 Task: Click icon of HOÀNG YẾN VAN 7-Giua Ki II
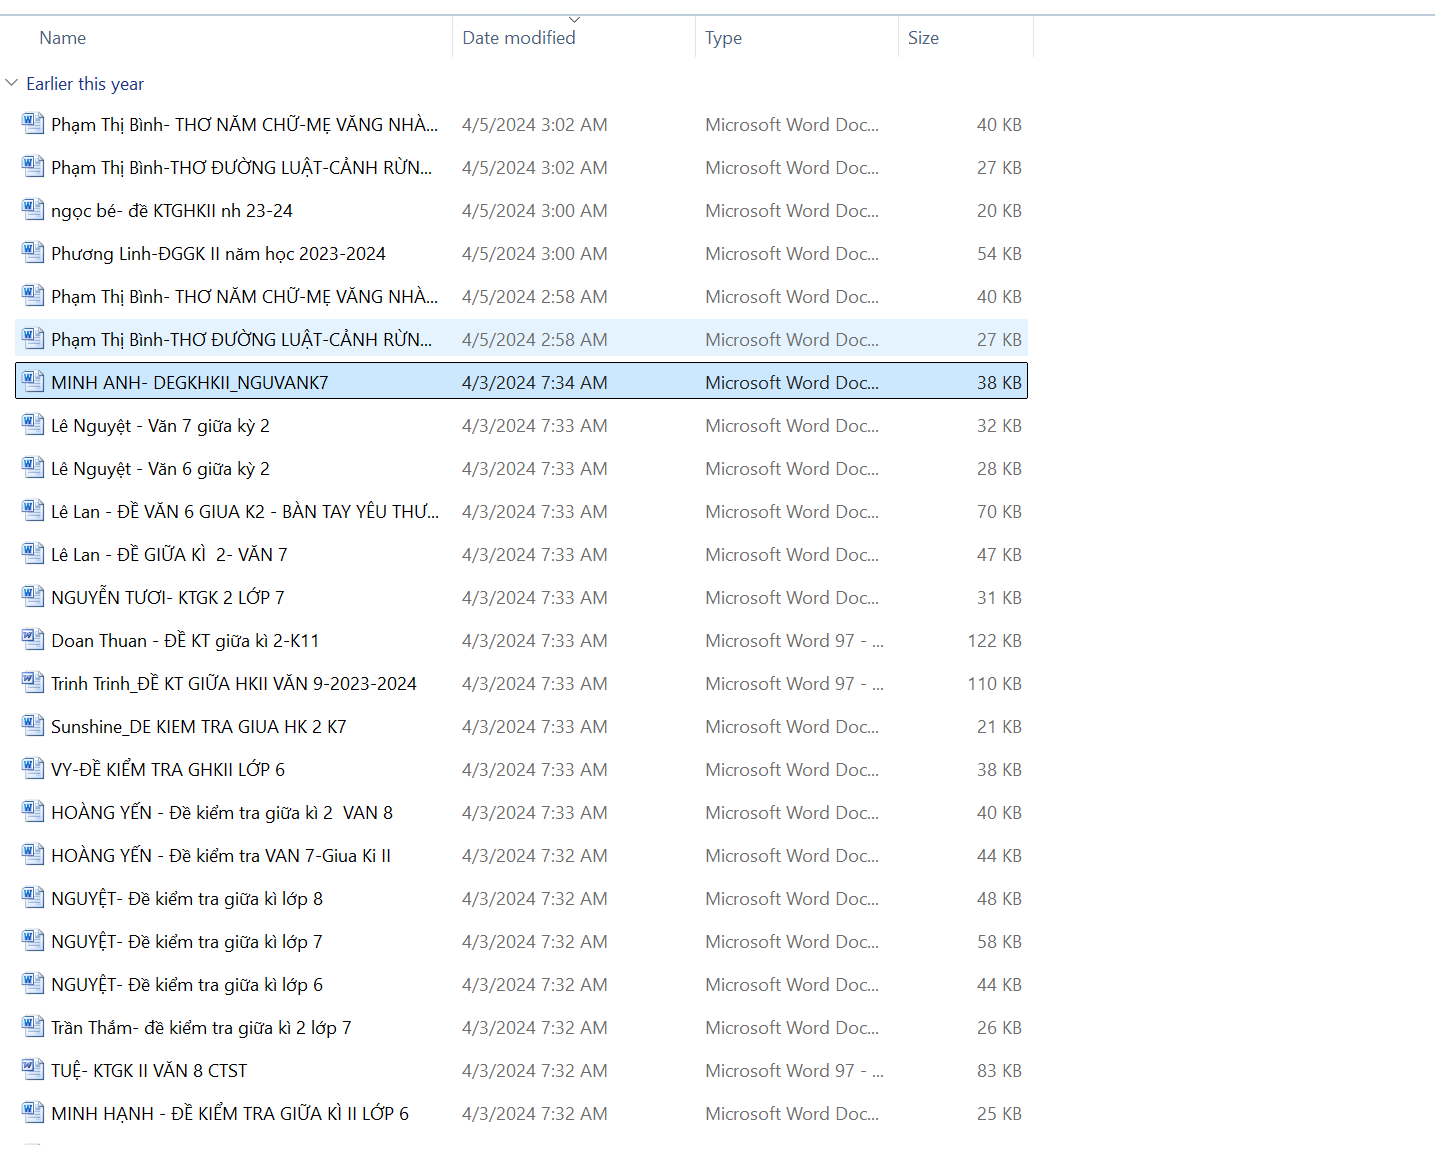(33, 855)
